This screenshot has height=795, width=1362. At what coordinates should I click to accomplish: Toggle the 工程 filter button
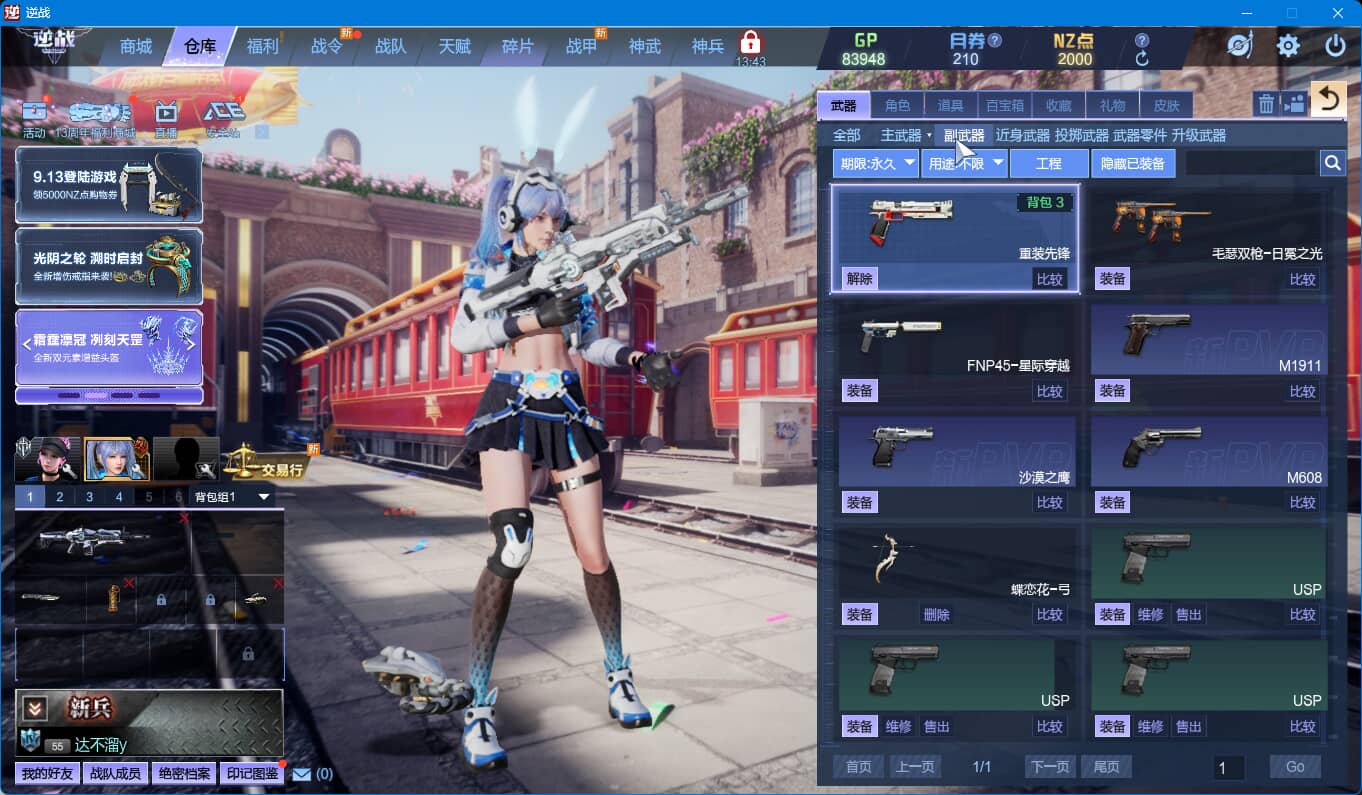click(1049, 163)
